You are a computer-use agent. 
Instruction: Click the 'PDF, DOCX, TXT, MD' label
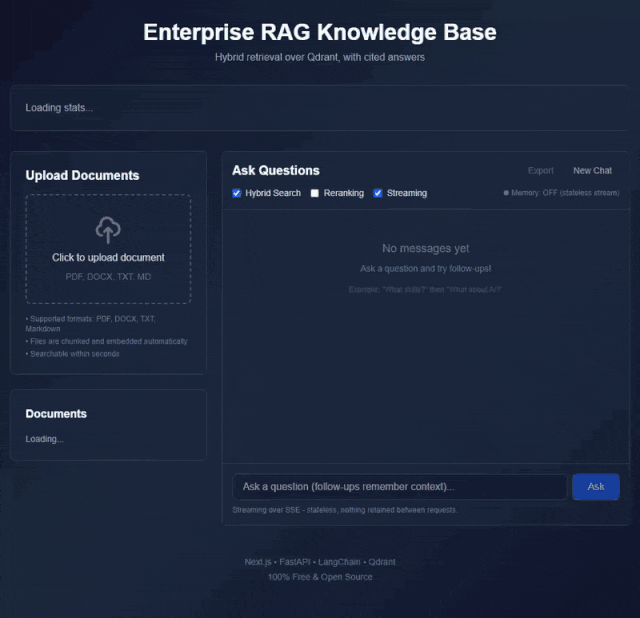coord(108,277)
